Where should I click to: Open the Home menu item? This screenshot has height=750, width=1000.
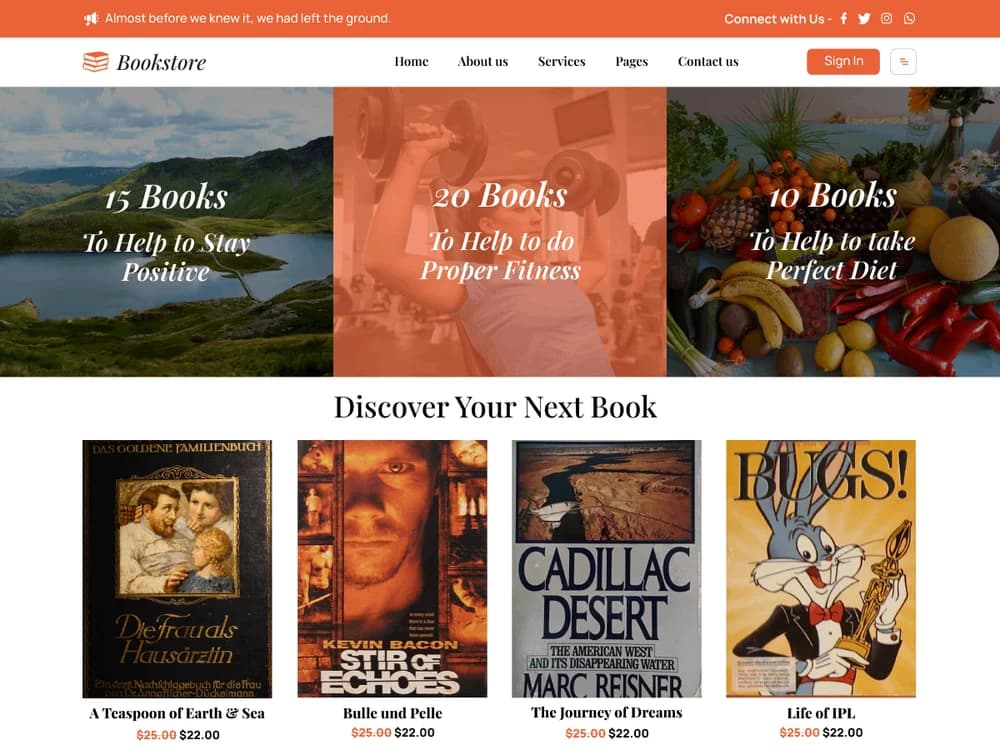[411, 62]
